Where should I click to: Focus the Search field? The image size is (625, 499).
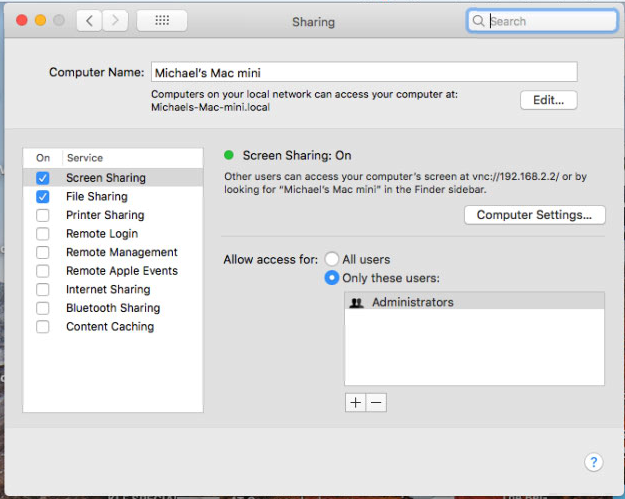click(542, 21)
